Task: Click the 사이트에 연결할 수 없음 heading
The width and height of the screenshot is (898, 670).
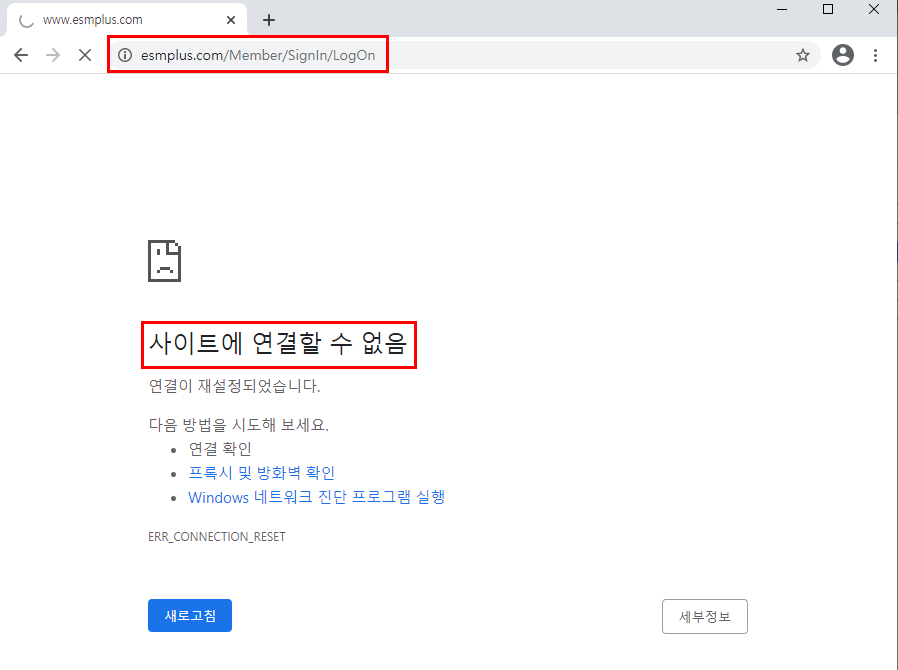Action: (278, 345)
